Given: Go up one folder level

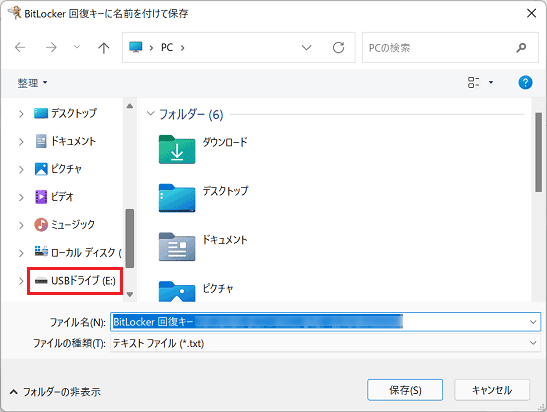Looking at the screenshot, I should pos(103,48).
